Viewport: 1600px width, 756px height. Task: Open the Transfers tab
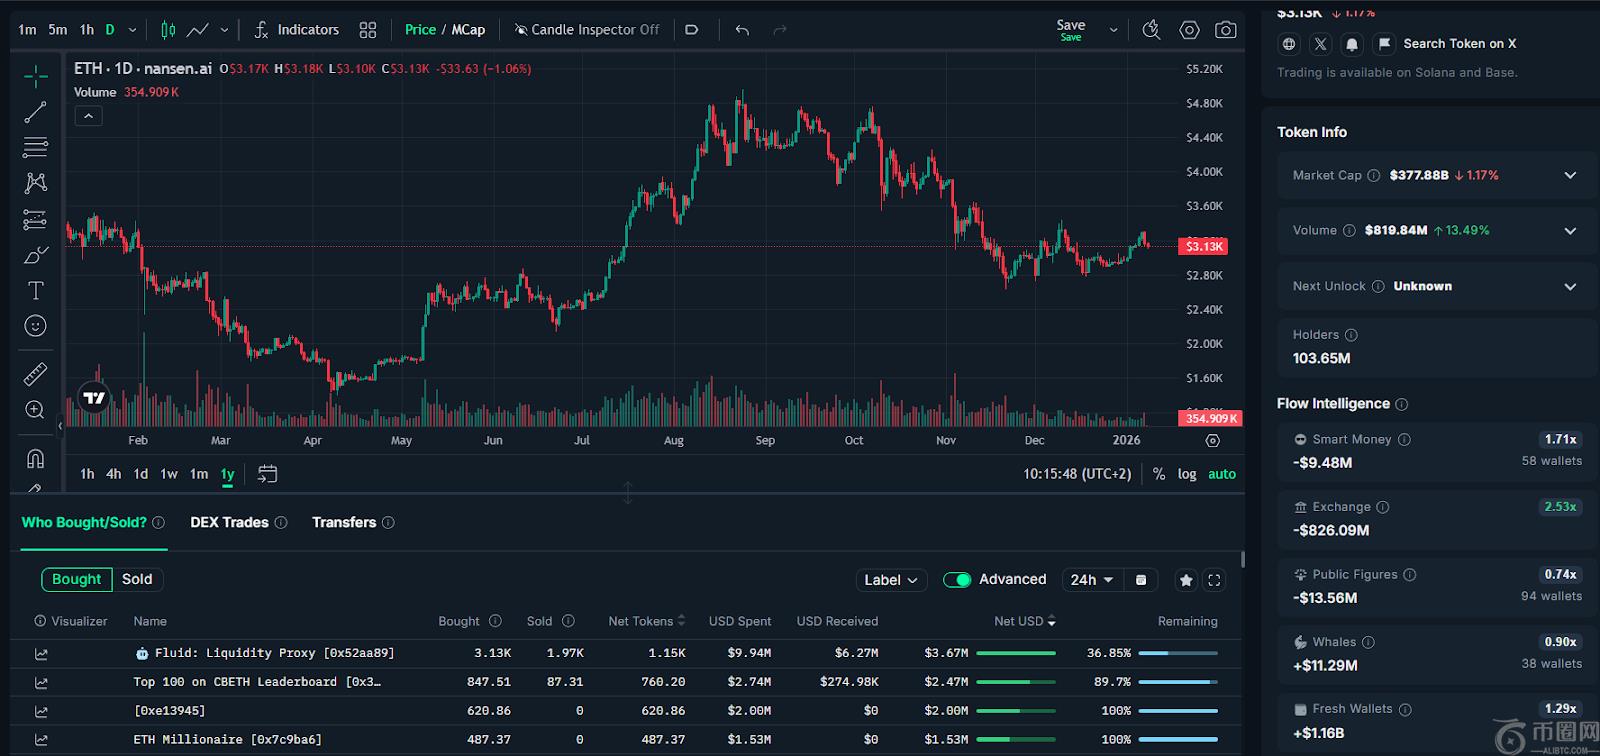click(x=344, y=522)
